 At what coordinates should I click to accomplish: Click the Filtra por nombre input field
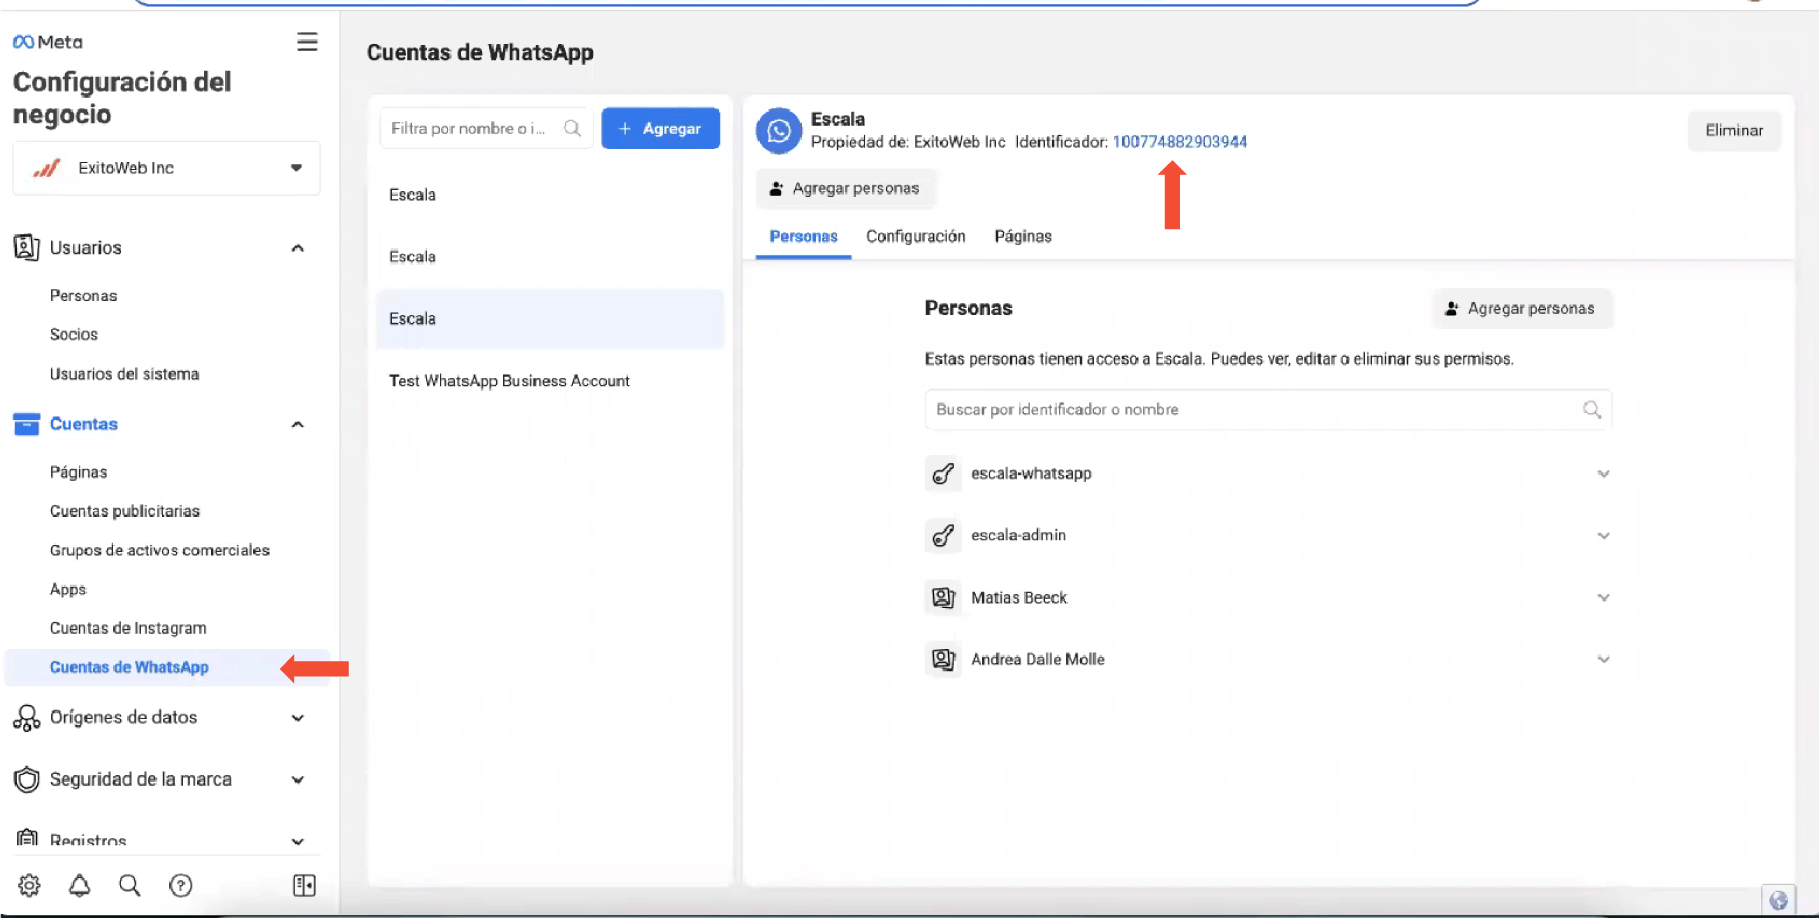tap(486, 128)
